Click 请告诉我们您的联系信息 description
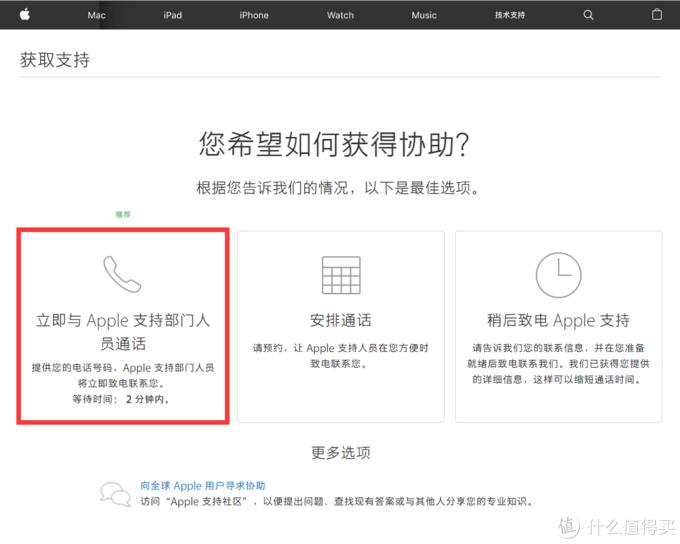 (559, 364)
